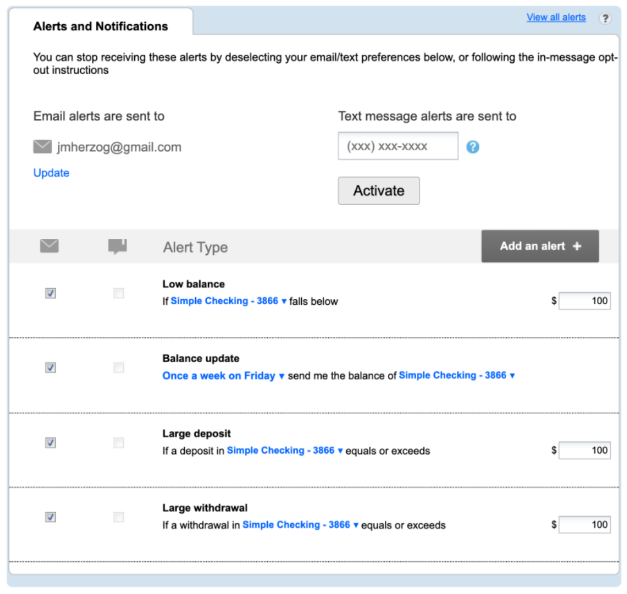Click the text message phone number field
Screen dimensions: 627x594
(x=398, y=146)
